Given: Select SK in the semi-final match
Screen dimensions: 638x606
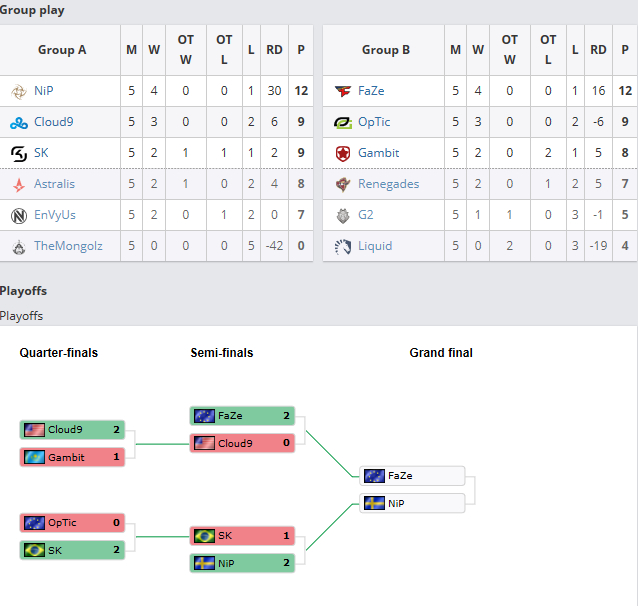Looking at the screenshot, I should [x=242, y=536].
